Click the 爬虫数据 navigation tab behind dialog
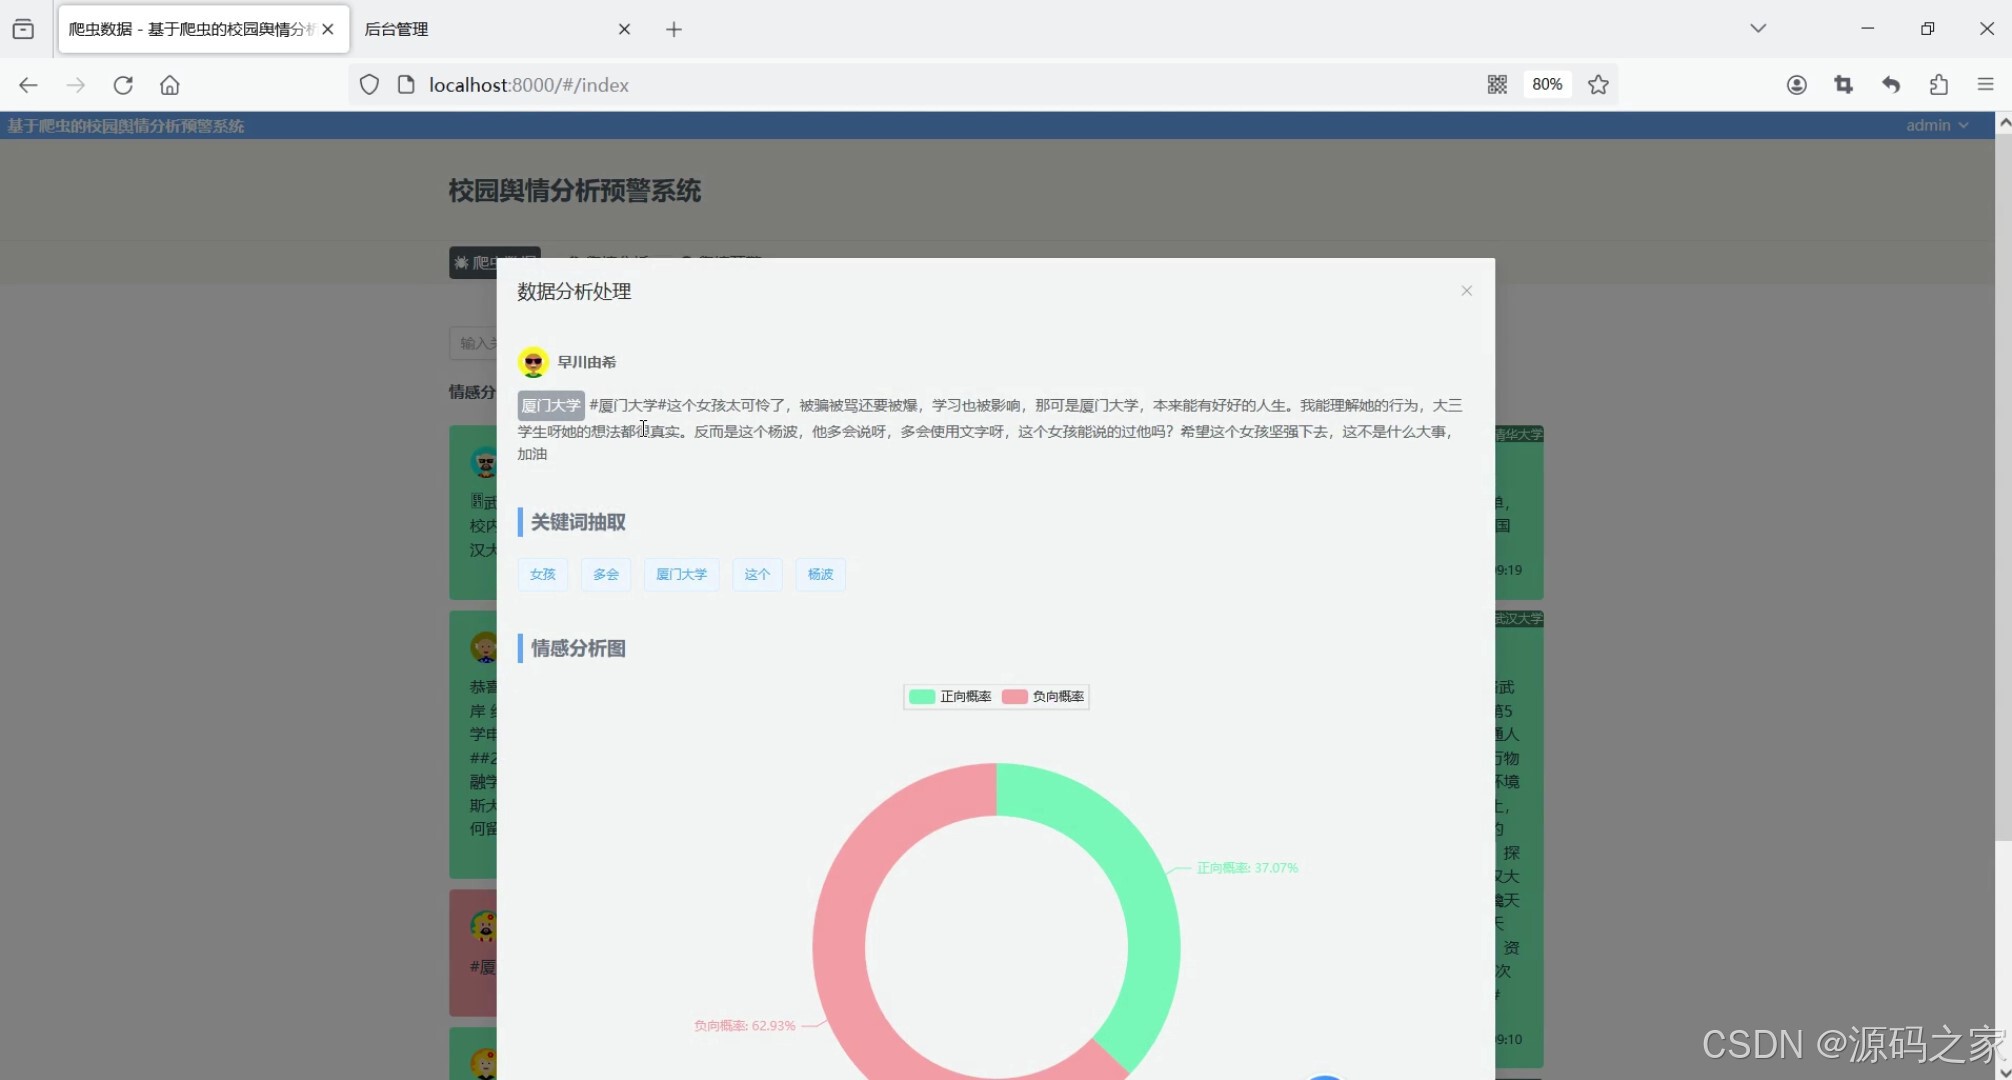 (x=495, y=262)
